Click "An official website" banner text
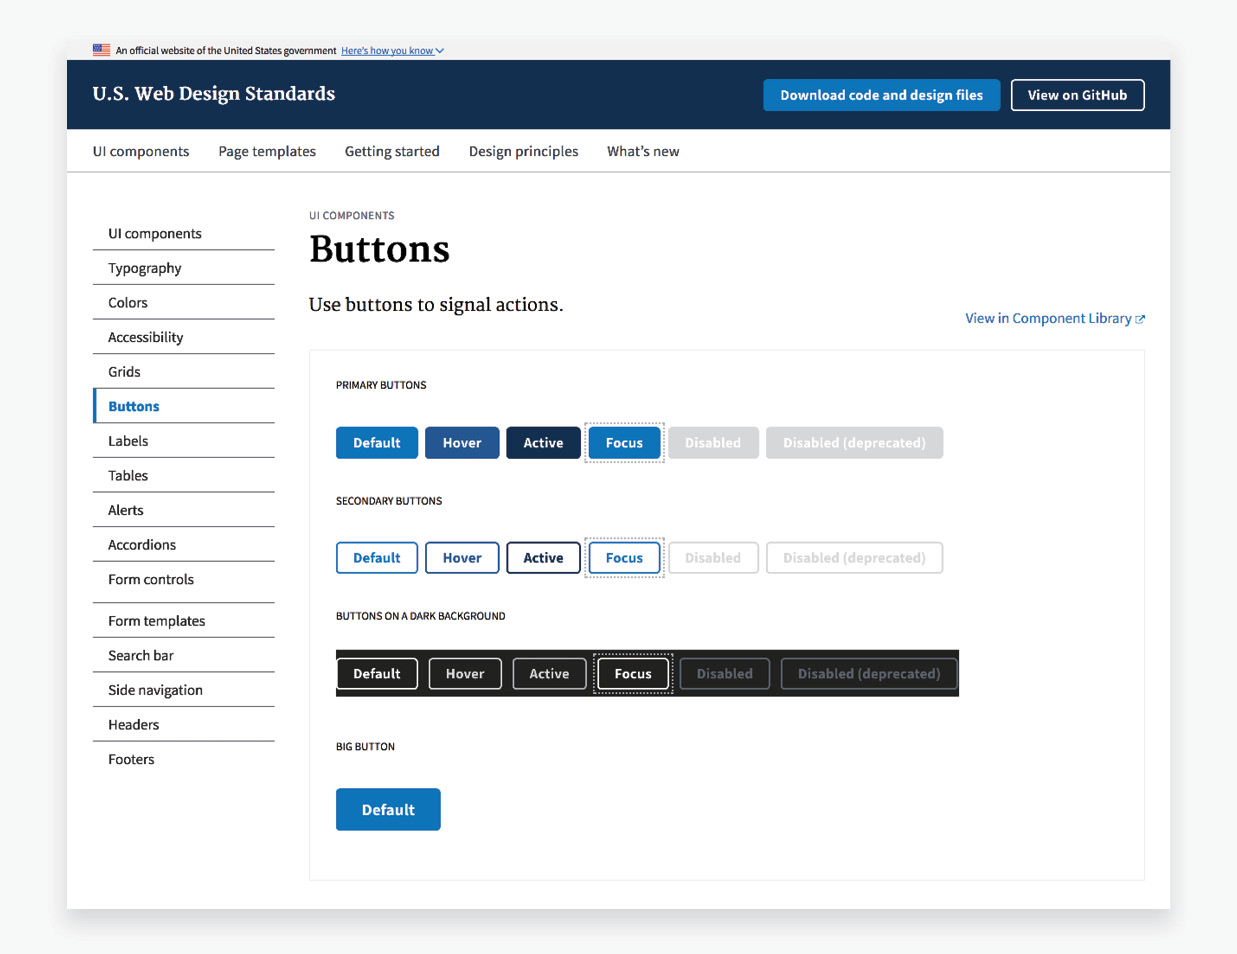The image size is (1237, 954). 226,51
